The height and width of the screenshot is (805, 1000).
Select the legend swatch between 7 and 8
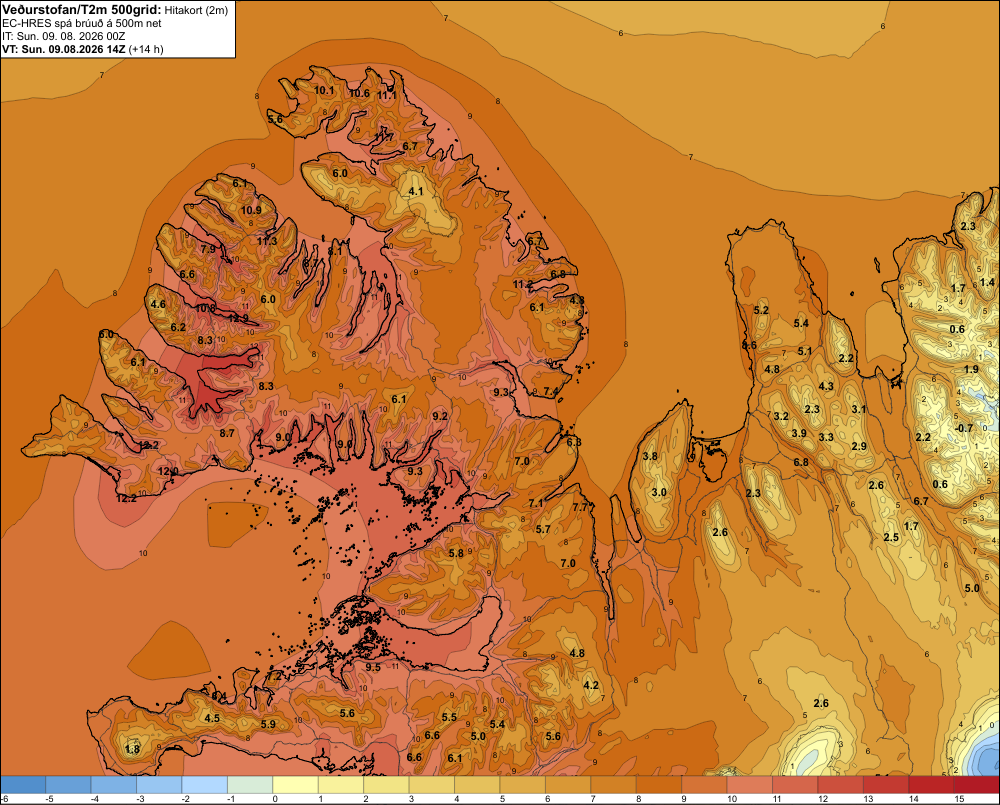[614, 785]
